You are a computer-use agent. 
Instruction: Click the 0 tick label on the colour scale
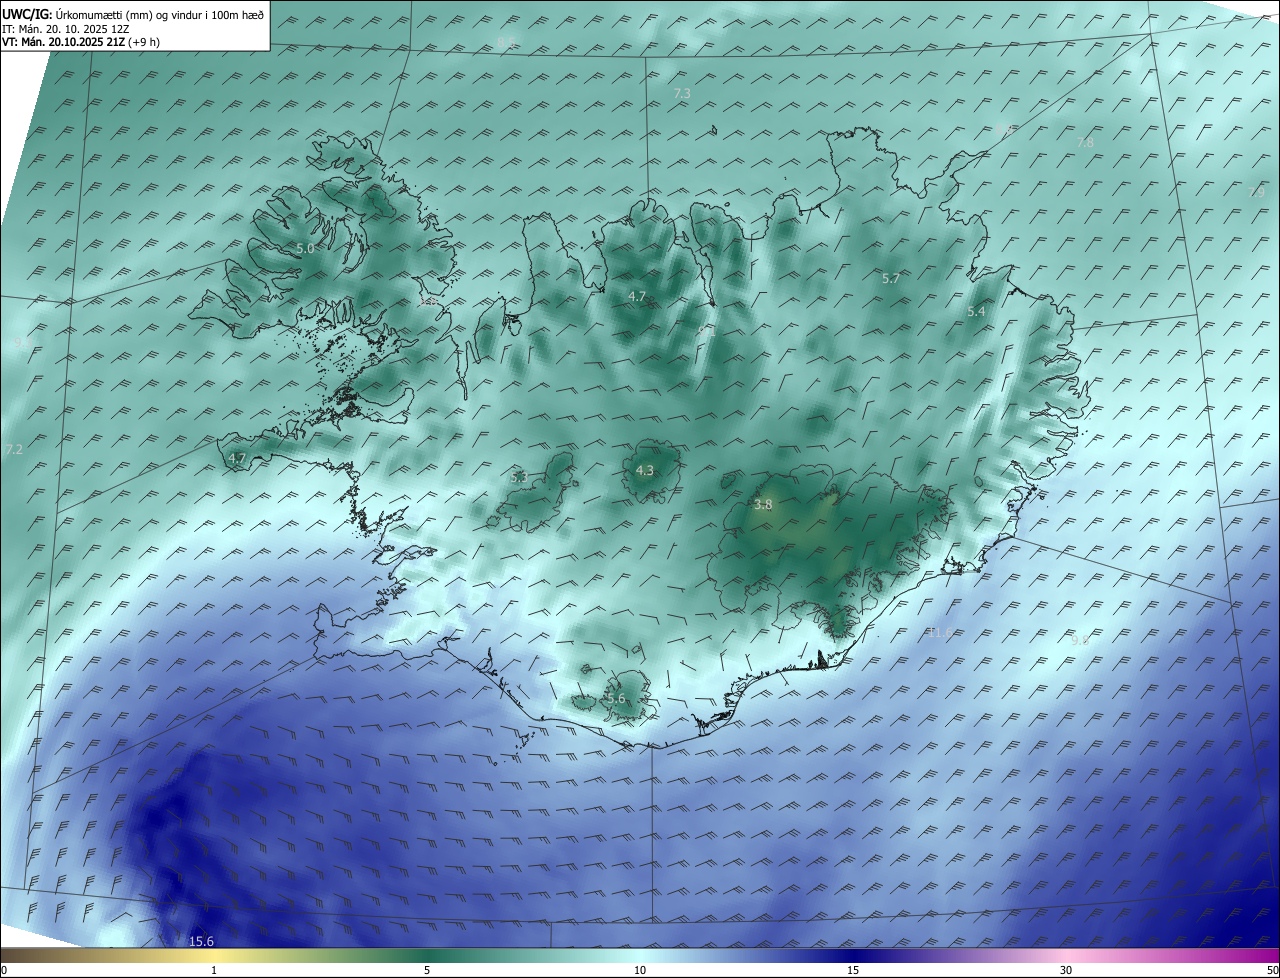[x=4, y=970]
